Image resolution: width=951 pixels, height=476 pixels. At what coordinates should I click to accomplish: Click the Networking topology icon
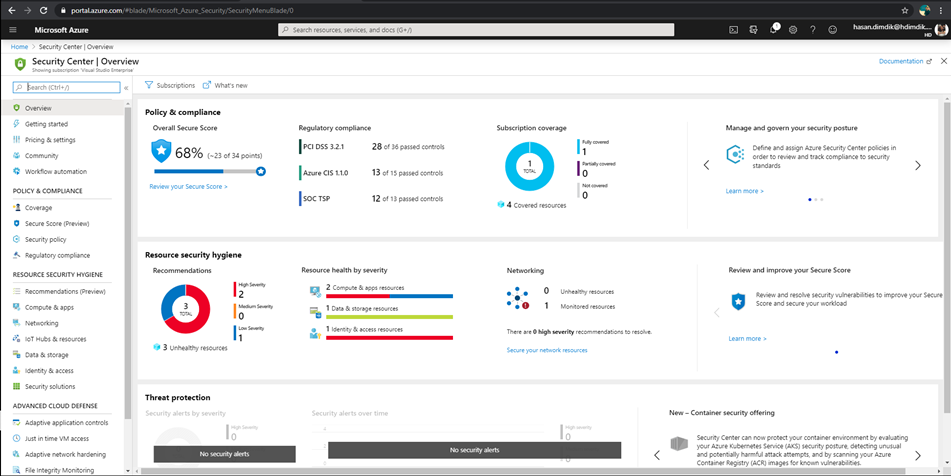coord(517,298)
